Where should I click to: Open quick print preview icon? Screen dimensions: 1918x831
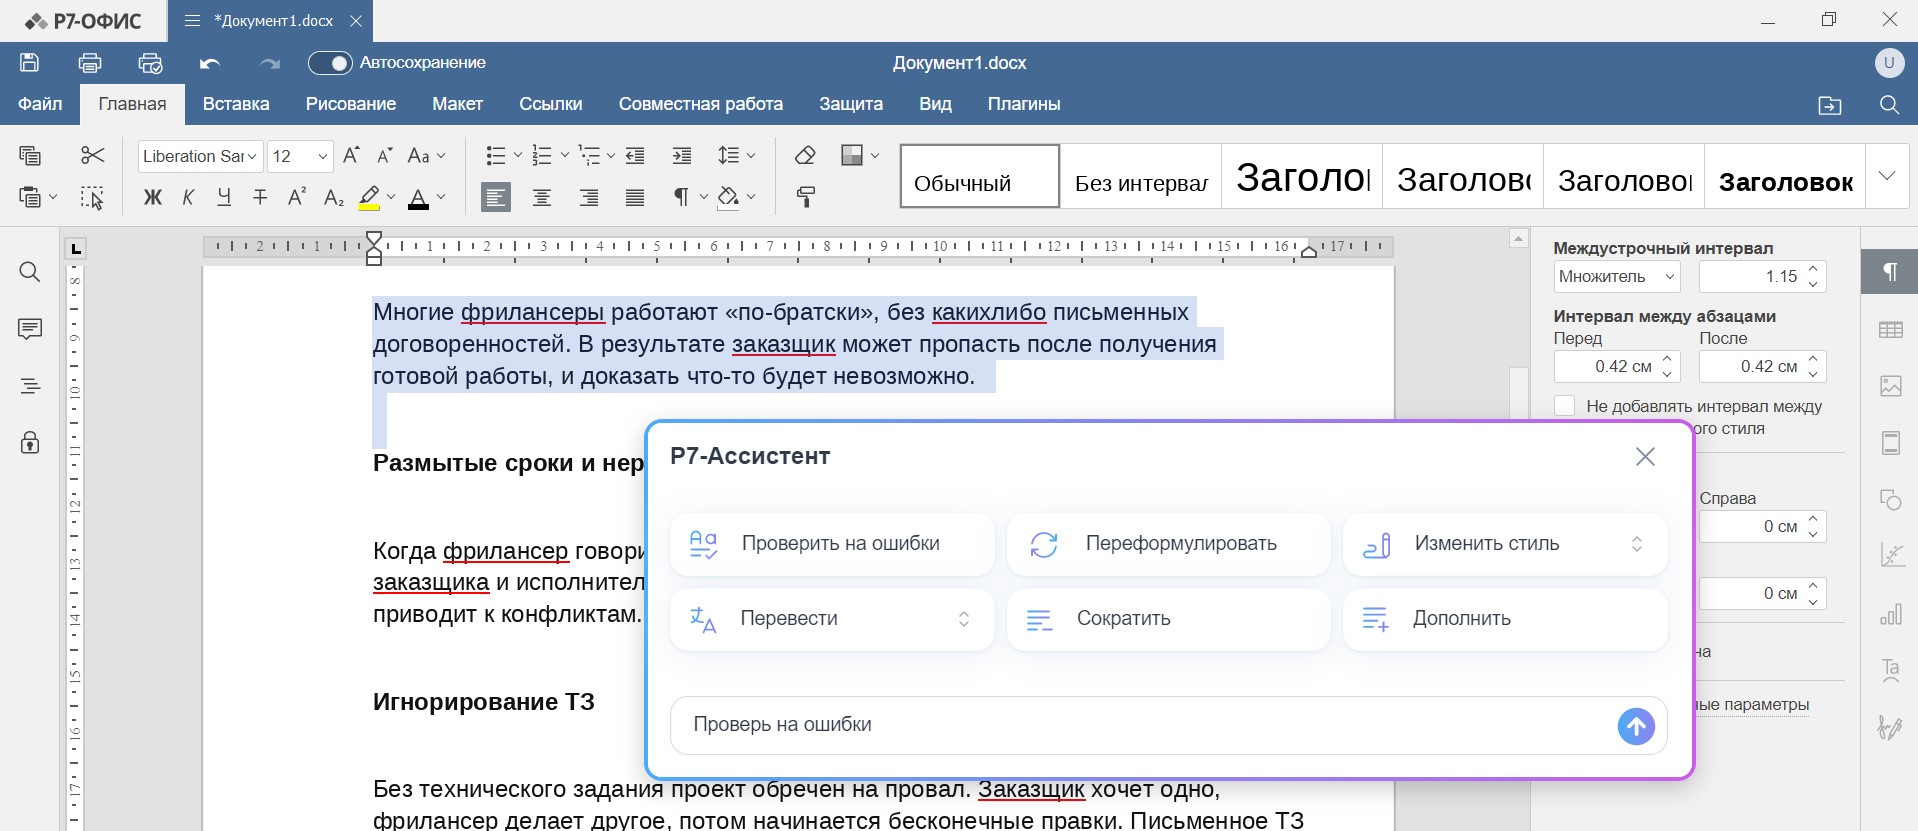tap(150, 62)
